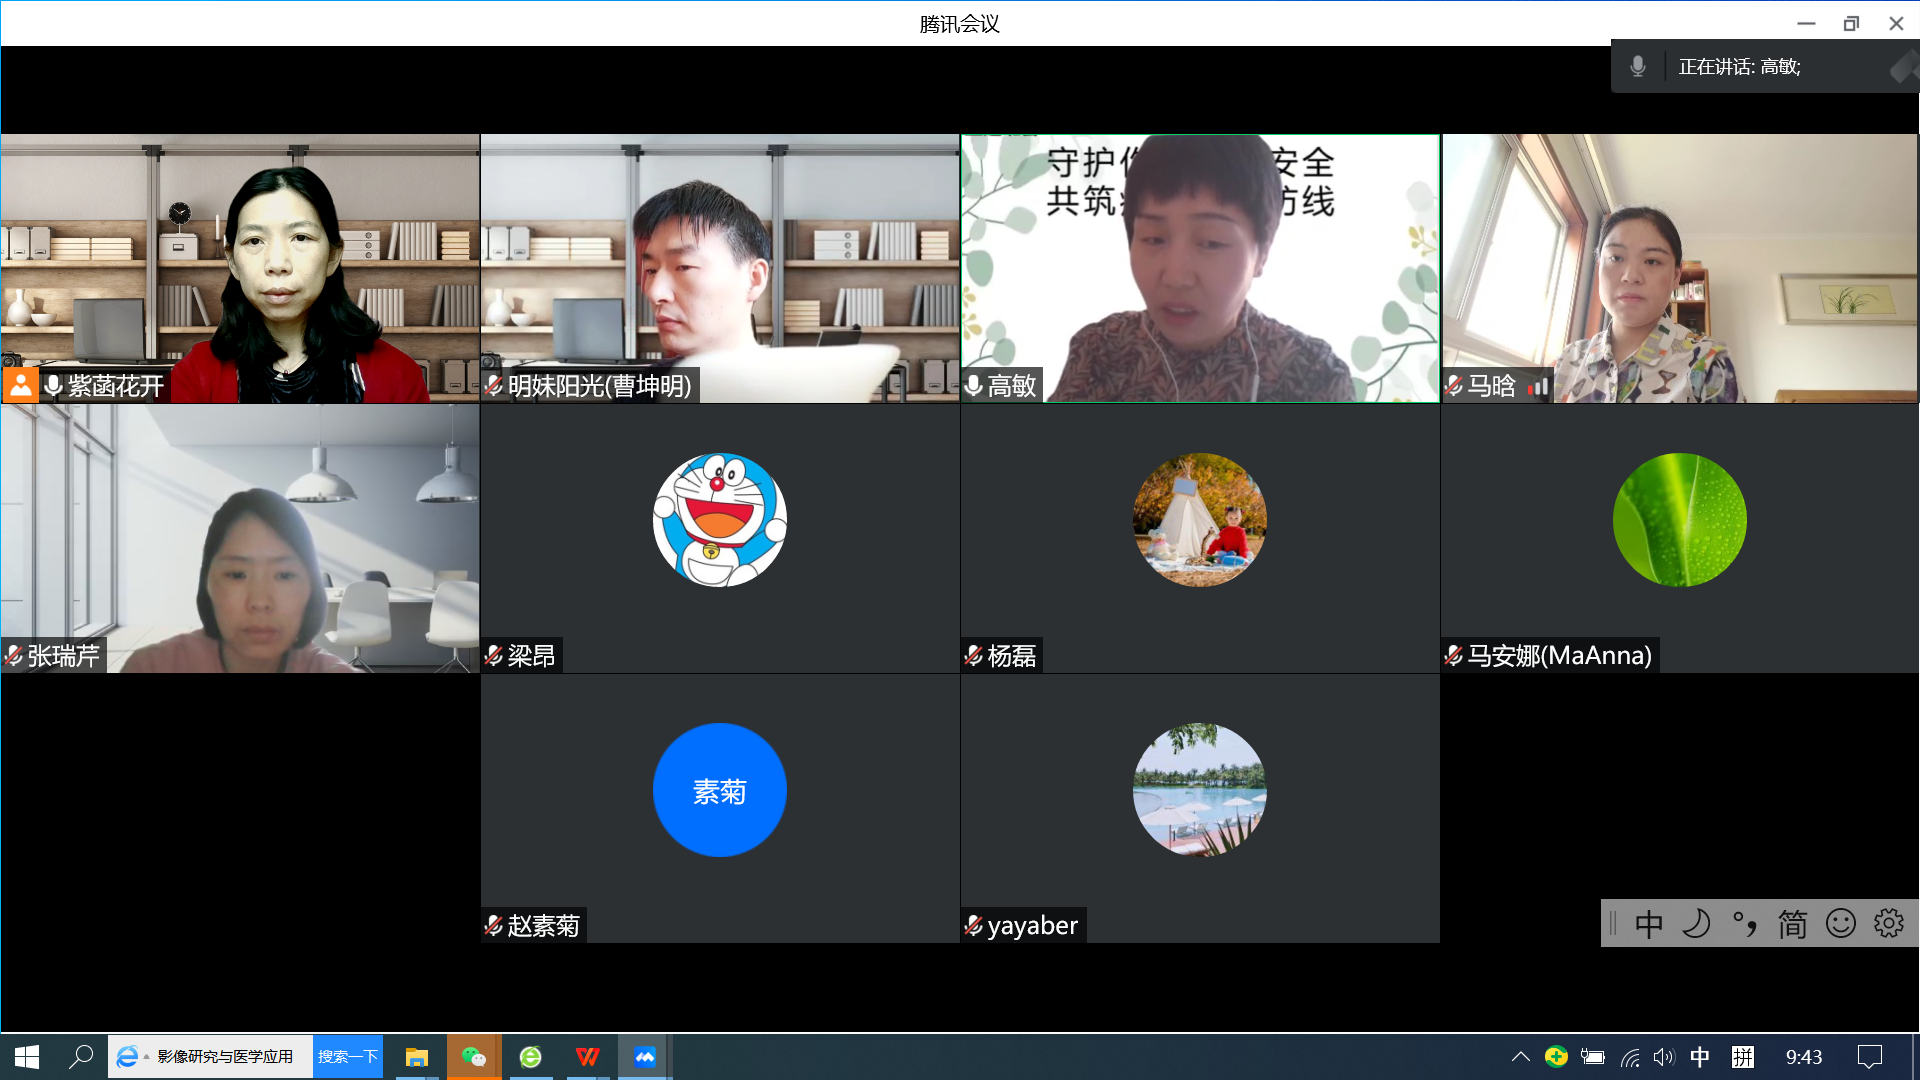Toggle the IME 简 simplified/traditional mode
1920x1080 pixels.
tap(1792, 923)
